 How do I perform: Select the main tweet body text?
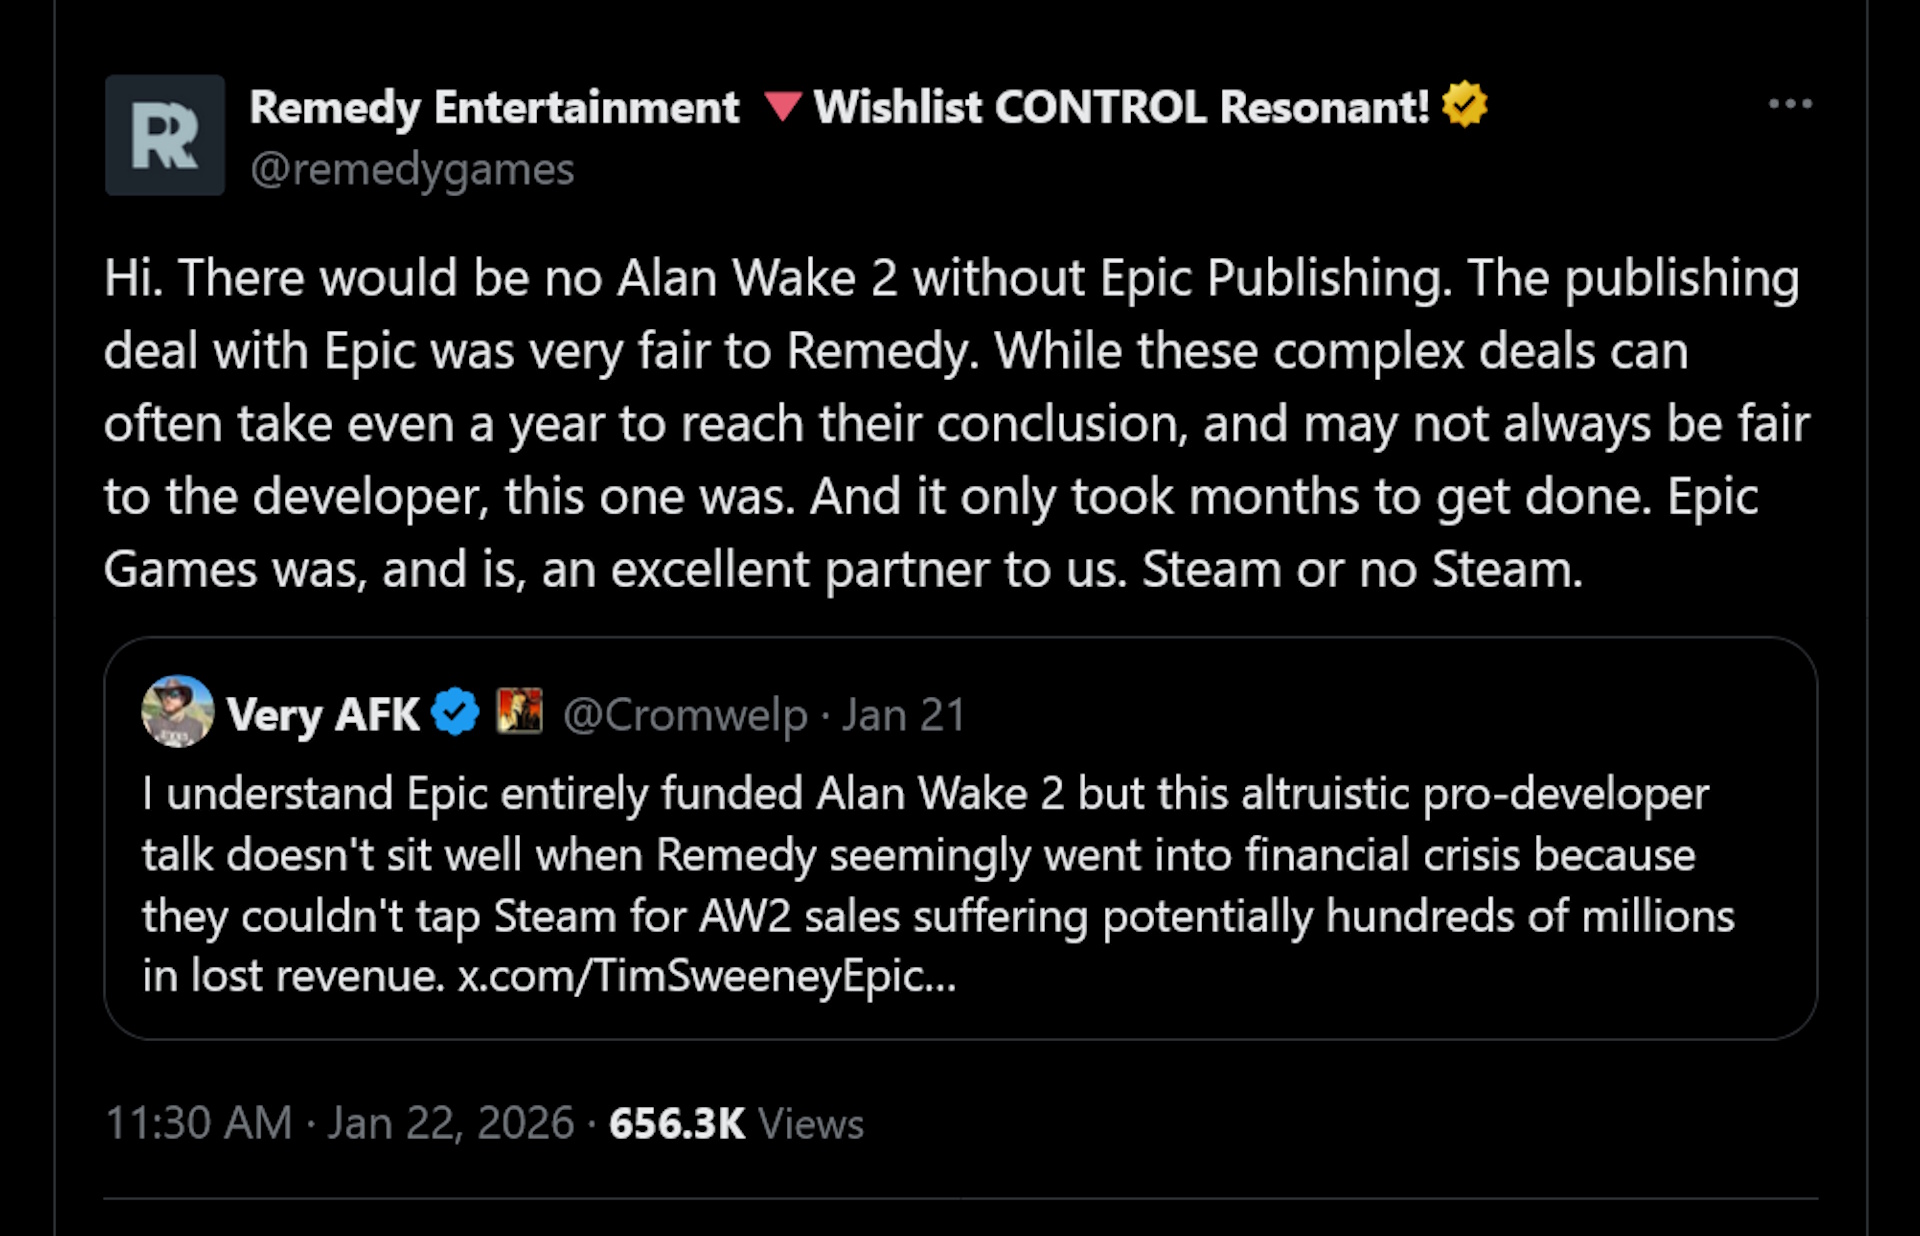click(950, 420)
